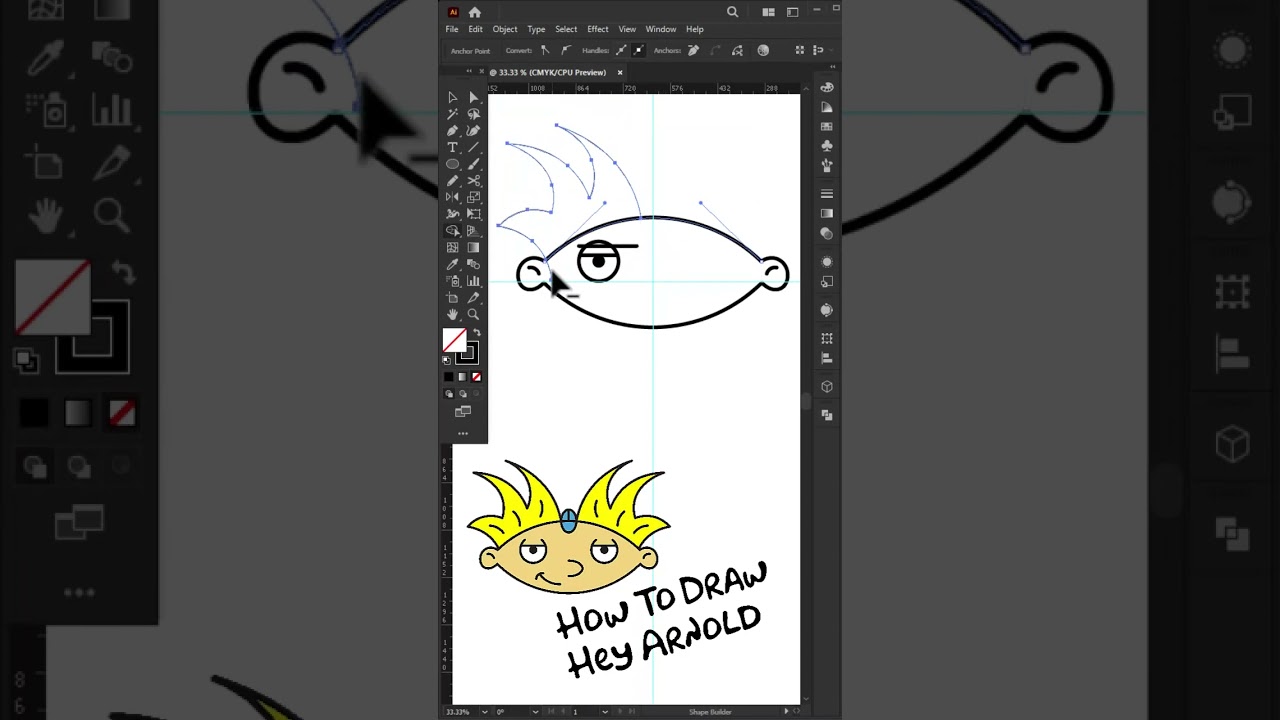Viewport: 1280px width, 720px height.
Task: Select the Paintbrush tool
Action: pos(473,164)
